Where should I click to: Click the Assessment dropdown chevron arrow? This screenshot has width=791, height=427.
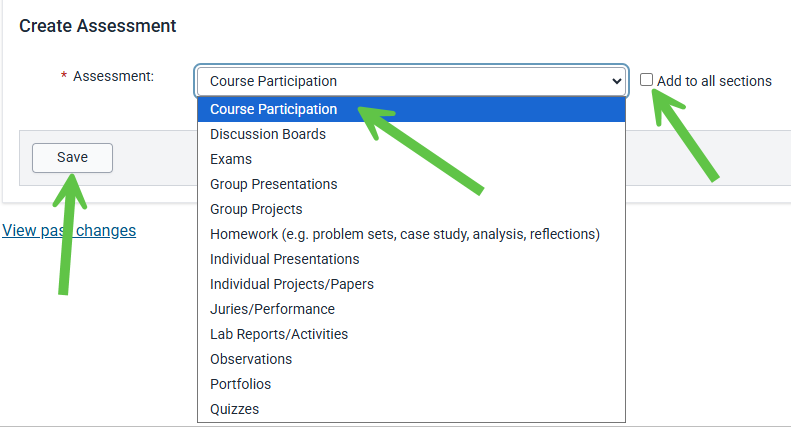coord(616,81)
